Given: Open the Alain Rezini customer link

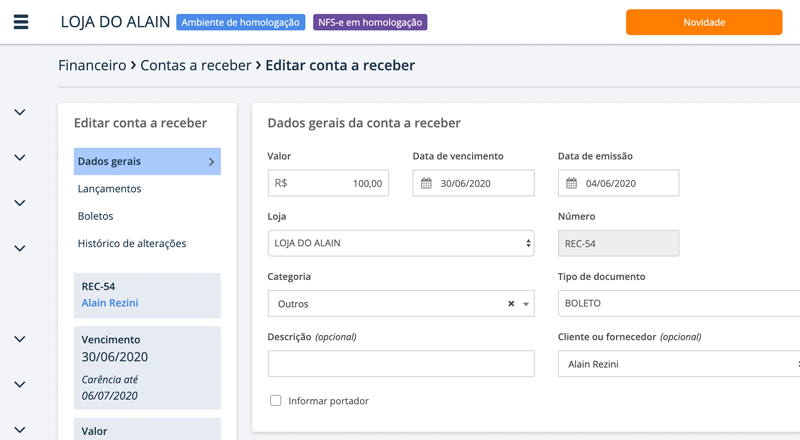Looking at the screenshot, I should [110, 303].
